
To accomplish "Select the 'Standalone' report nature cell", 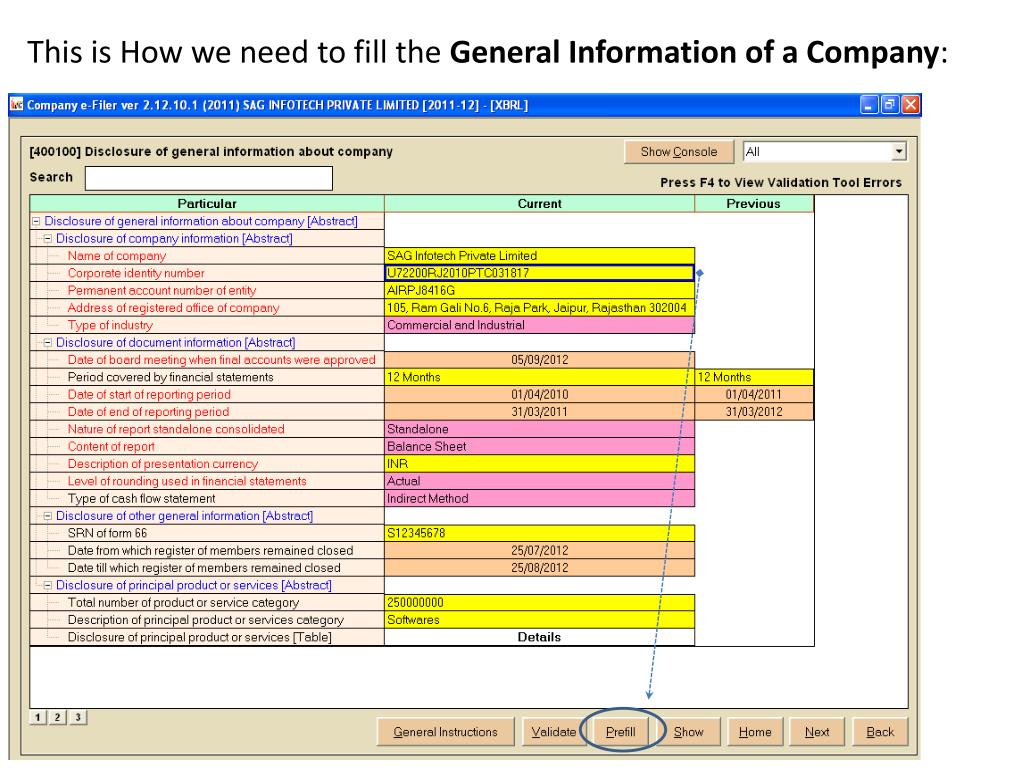I will tap(539, 429).
